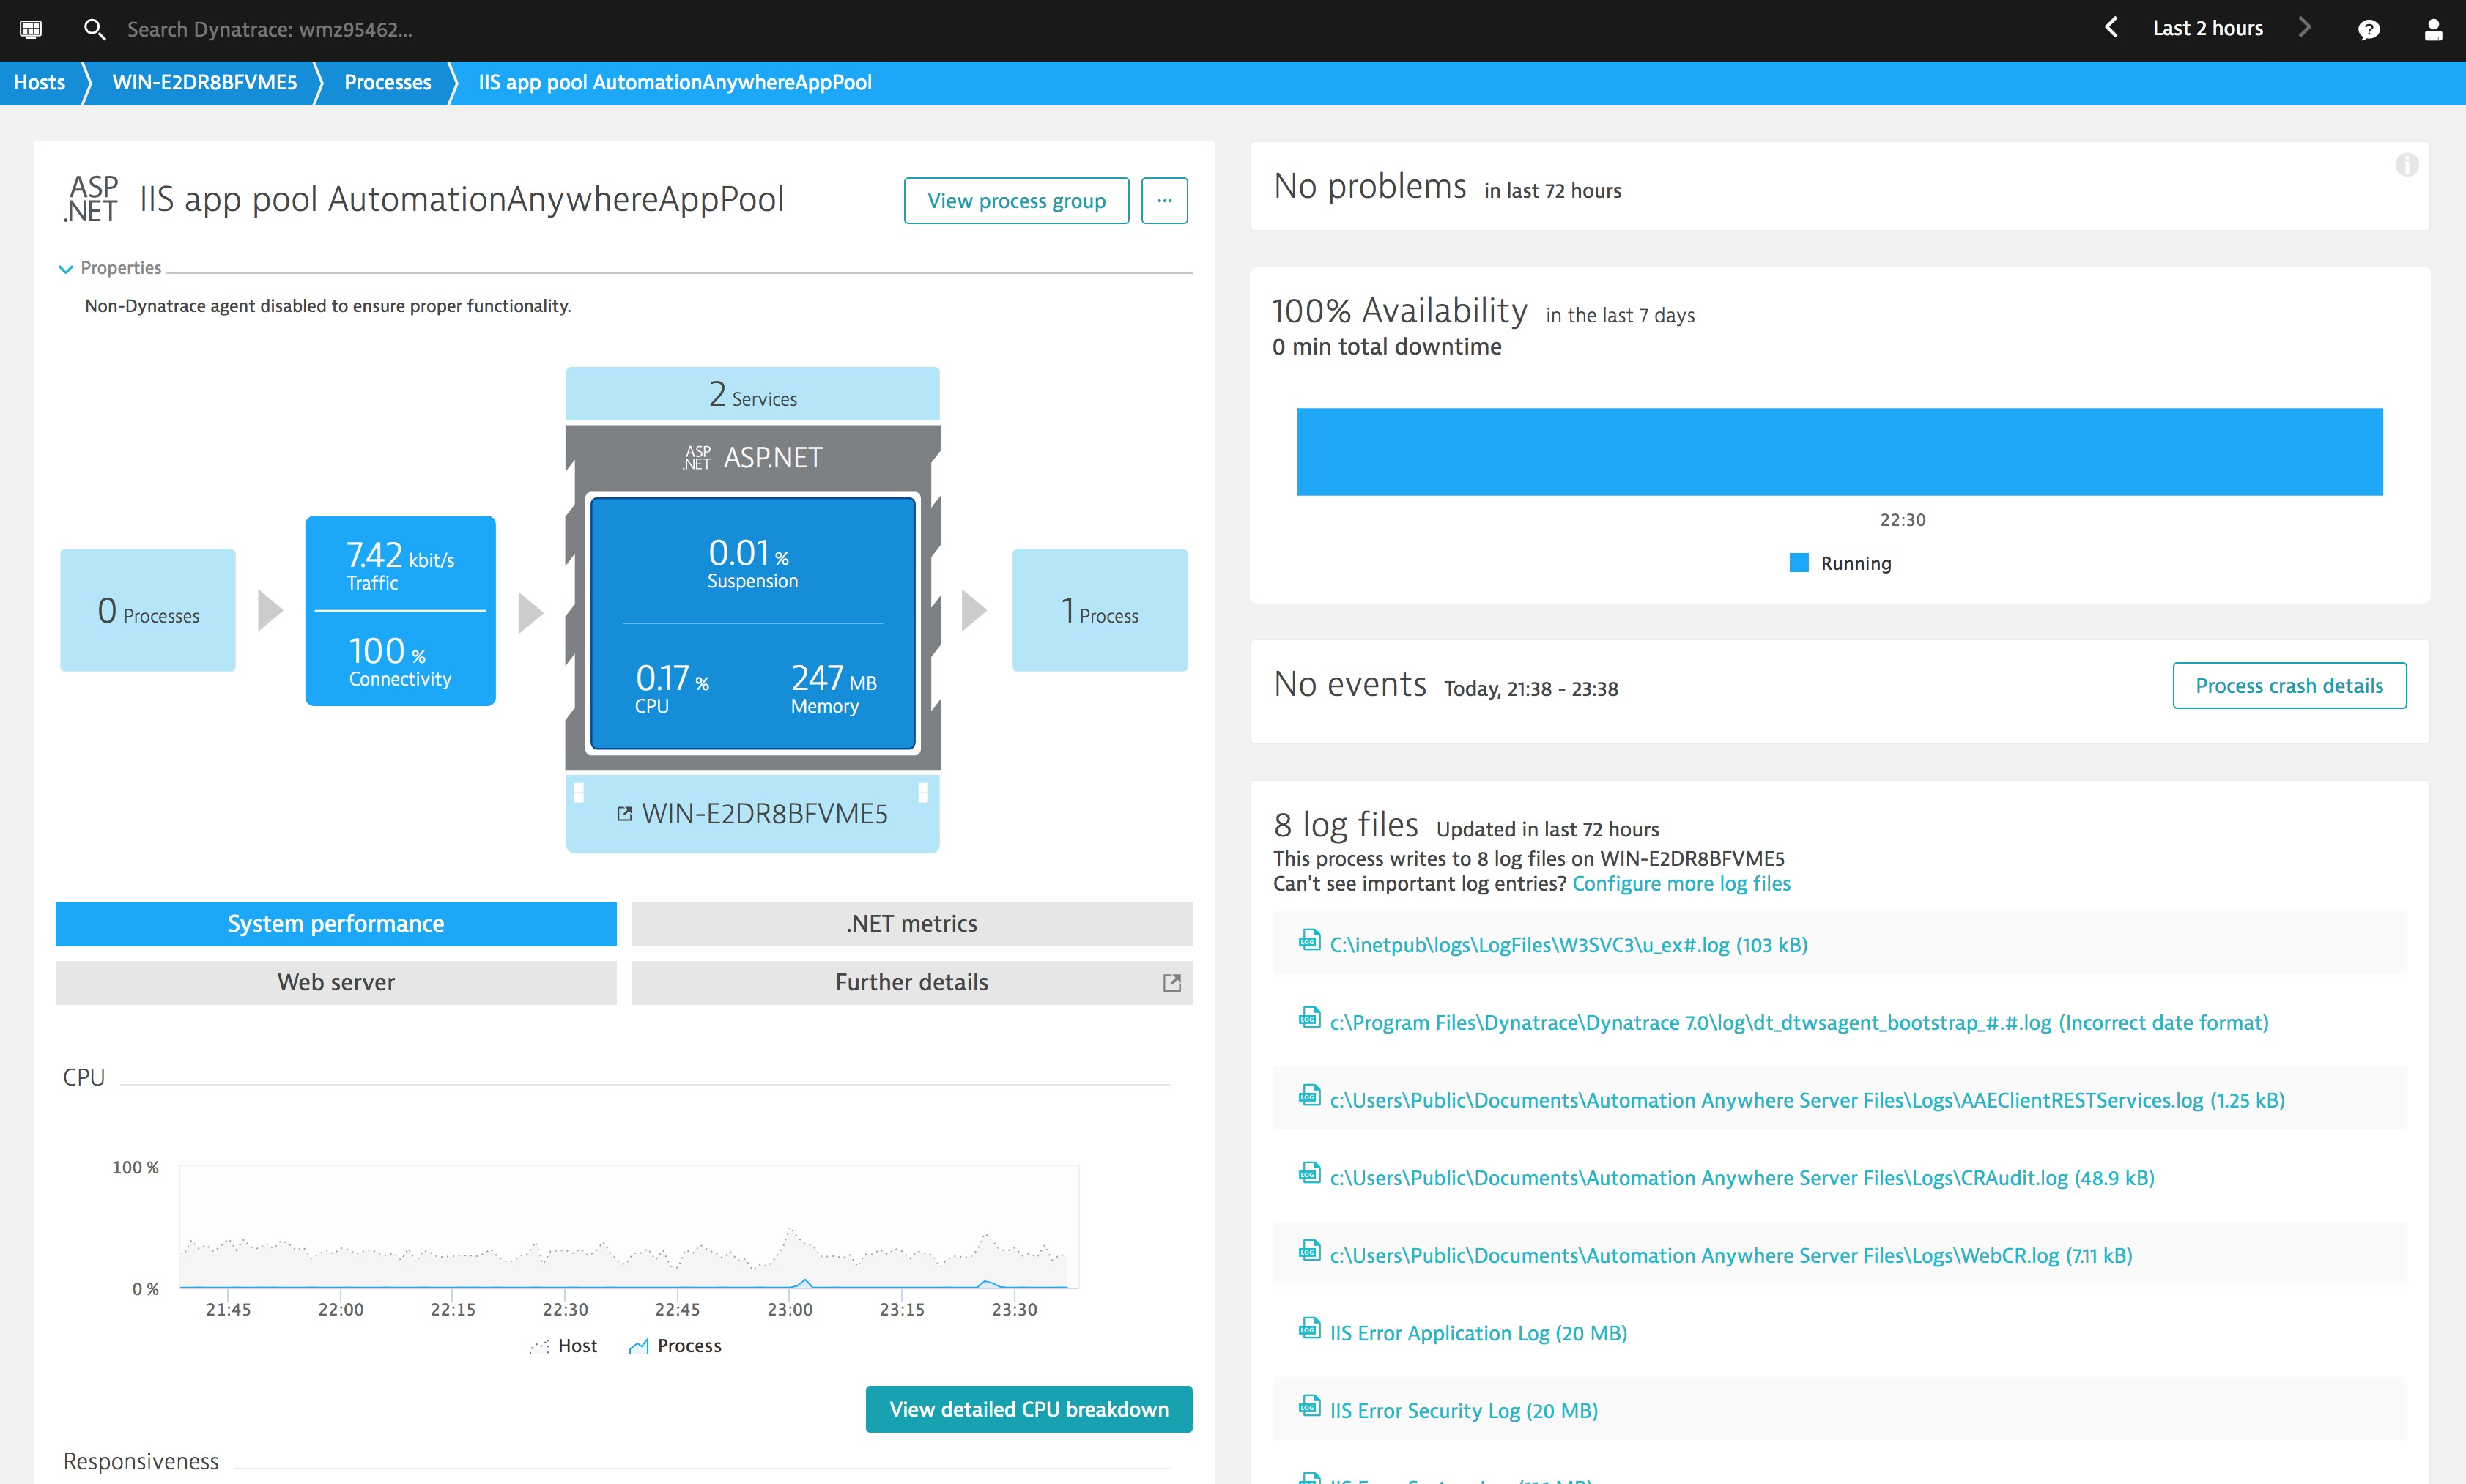Switch to the .NET metrics tab

[x=911, y=923]
